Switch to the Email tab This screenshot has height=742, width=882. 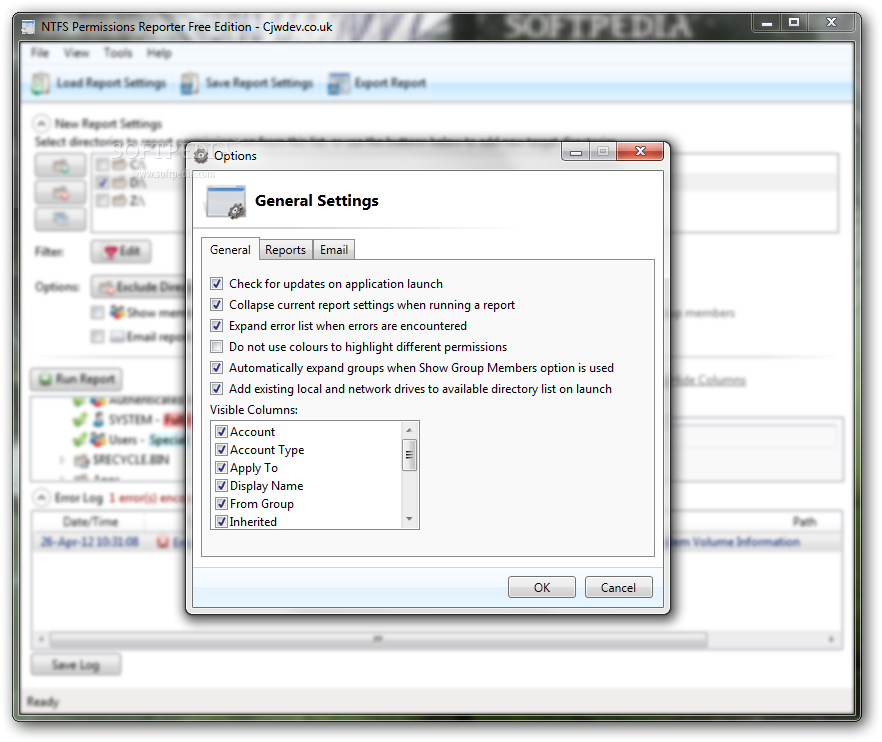coord(334,250)
